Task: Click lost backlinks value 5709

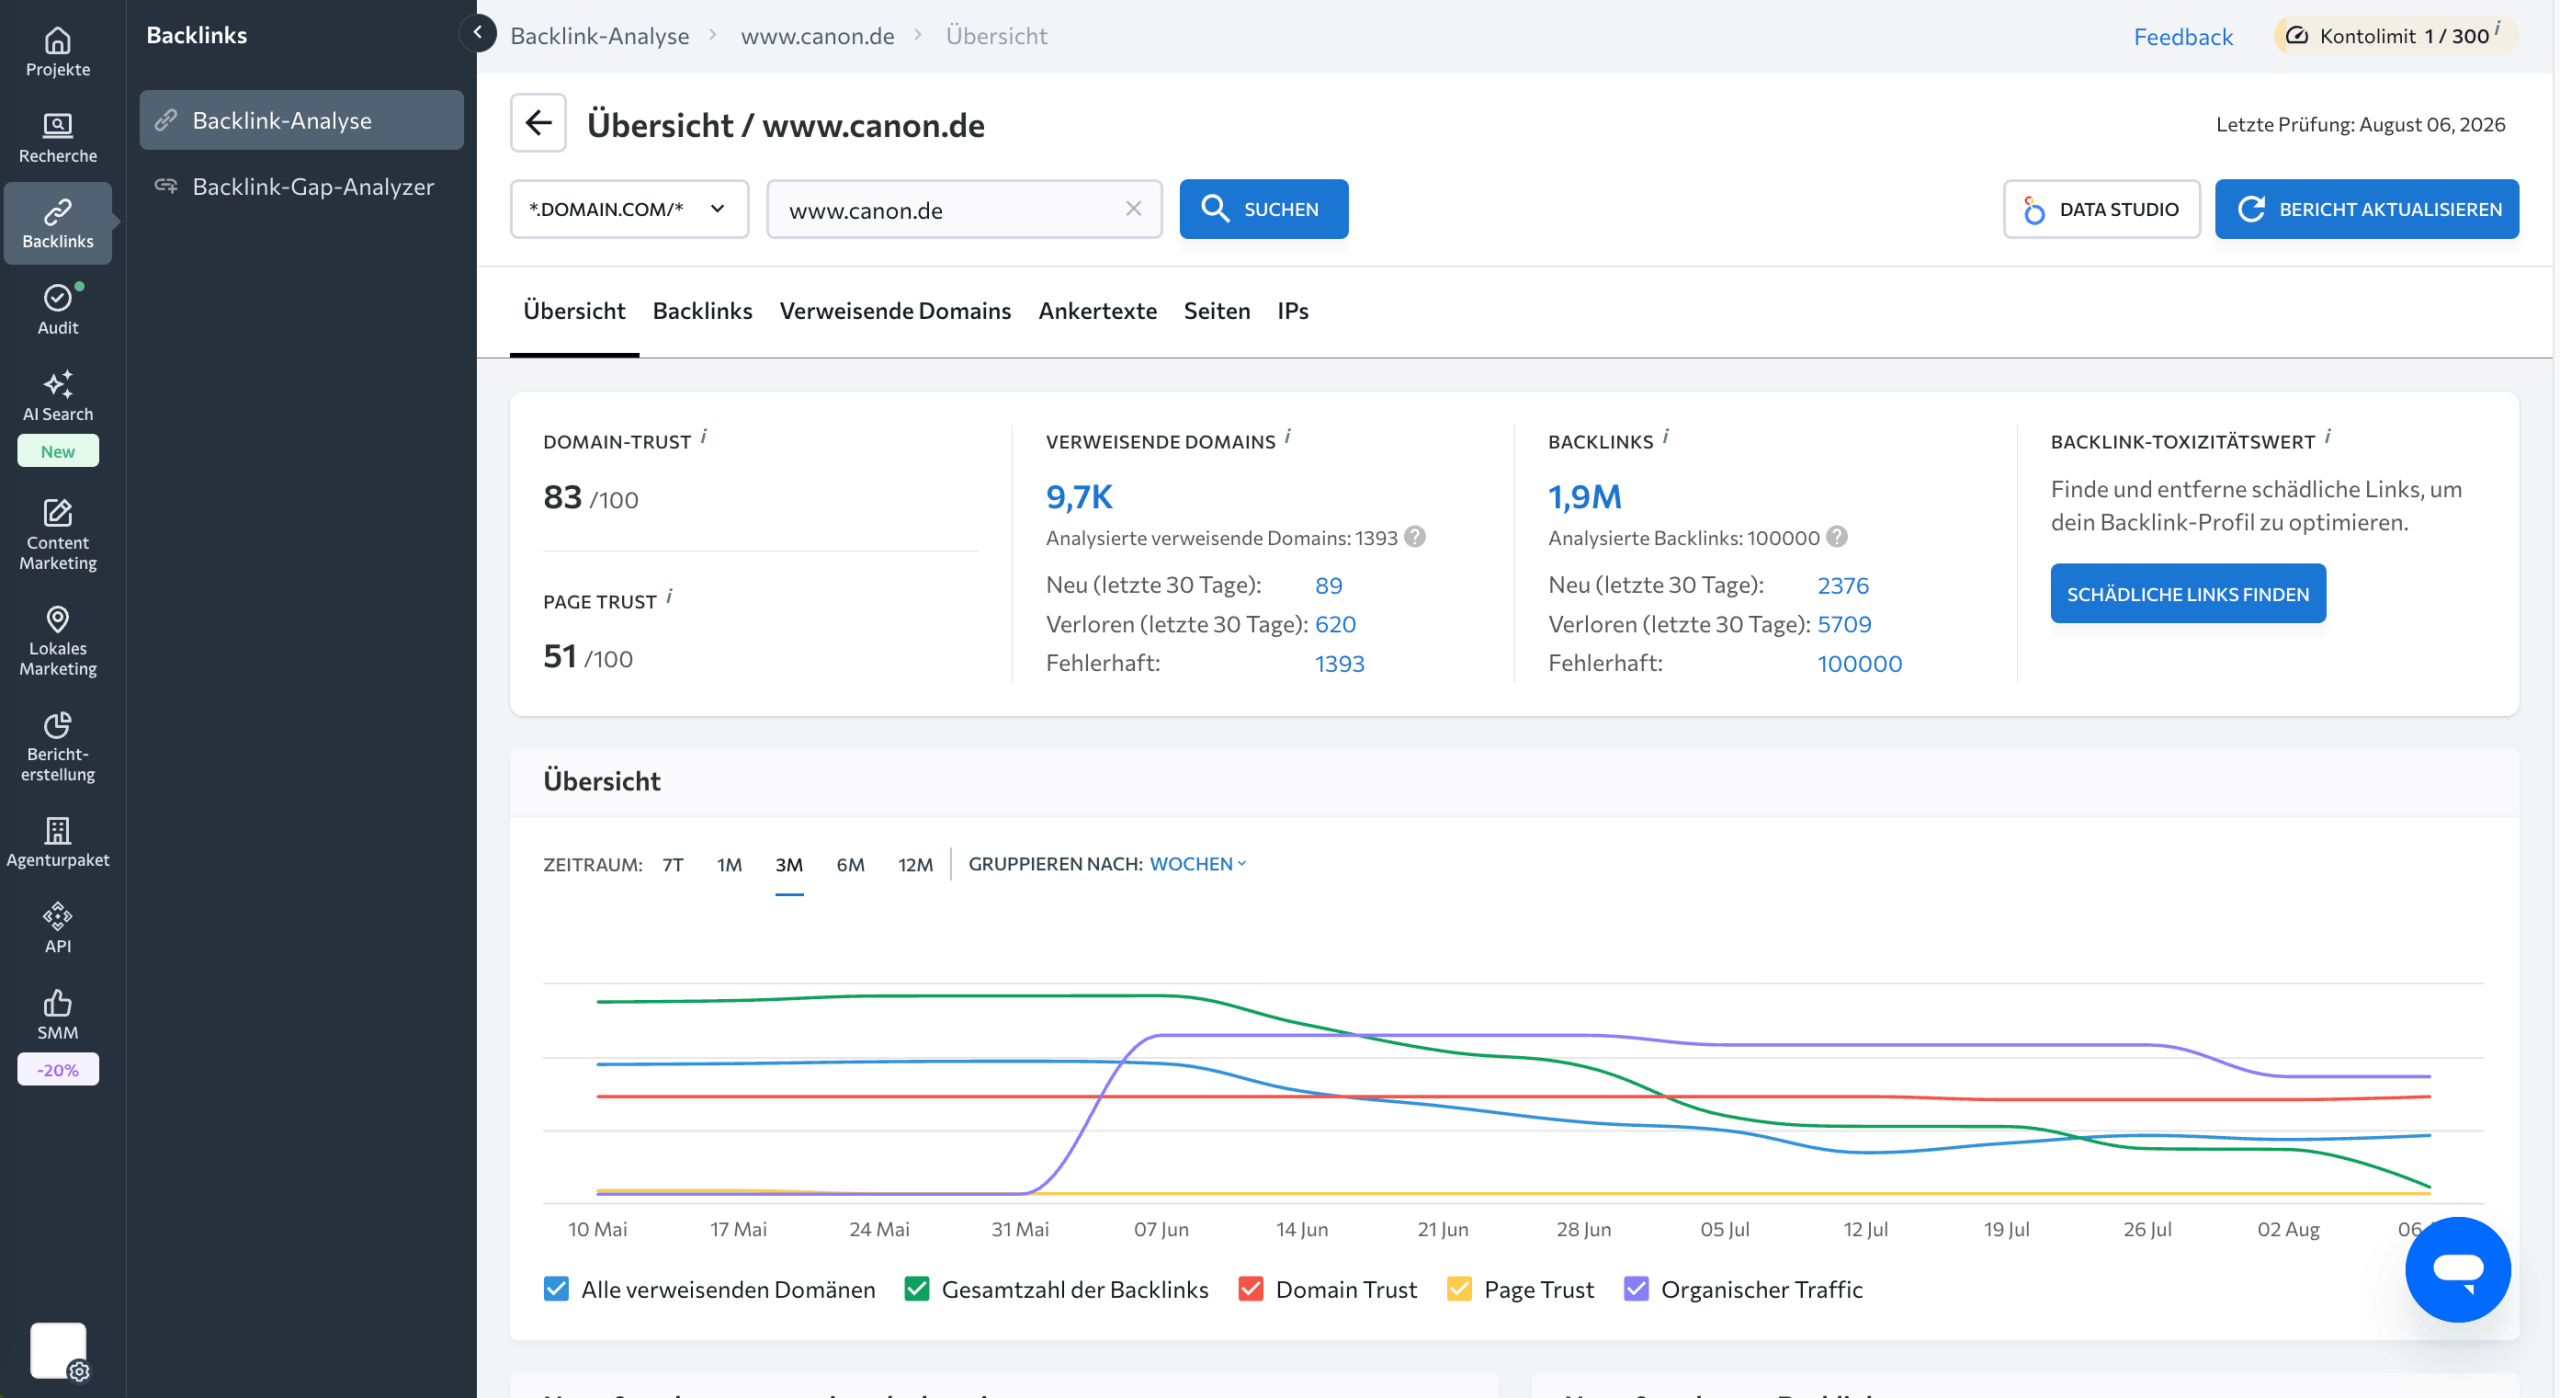Action: coord(1844,625)
